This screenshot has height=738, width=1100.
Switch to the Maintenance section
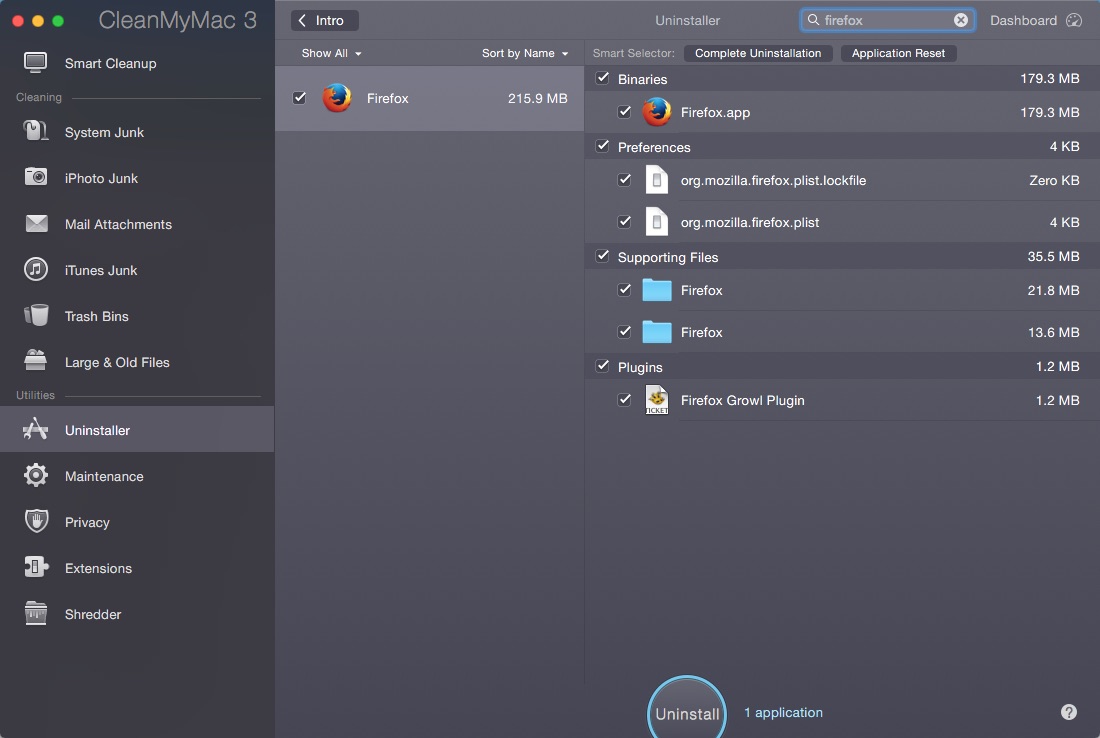click(x=104, y=476)
